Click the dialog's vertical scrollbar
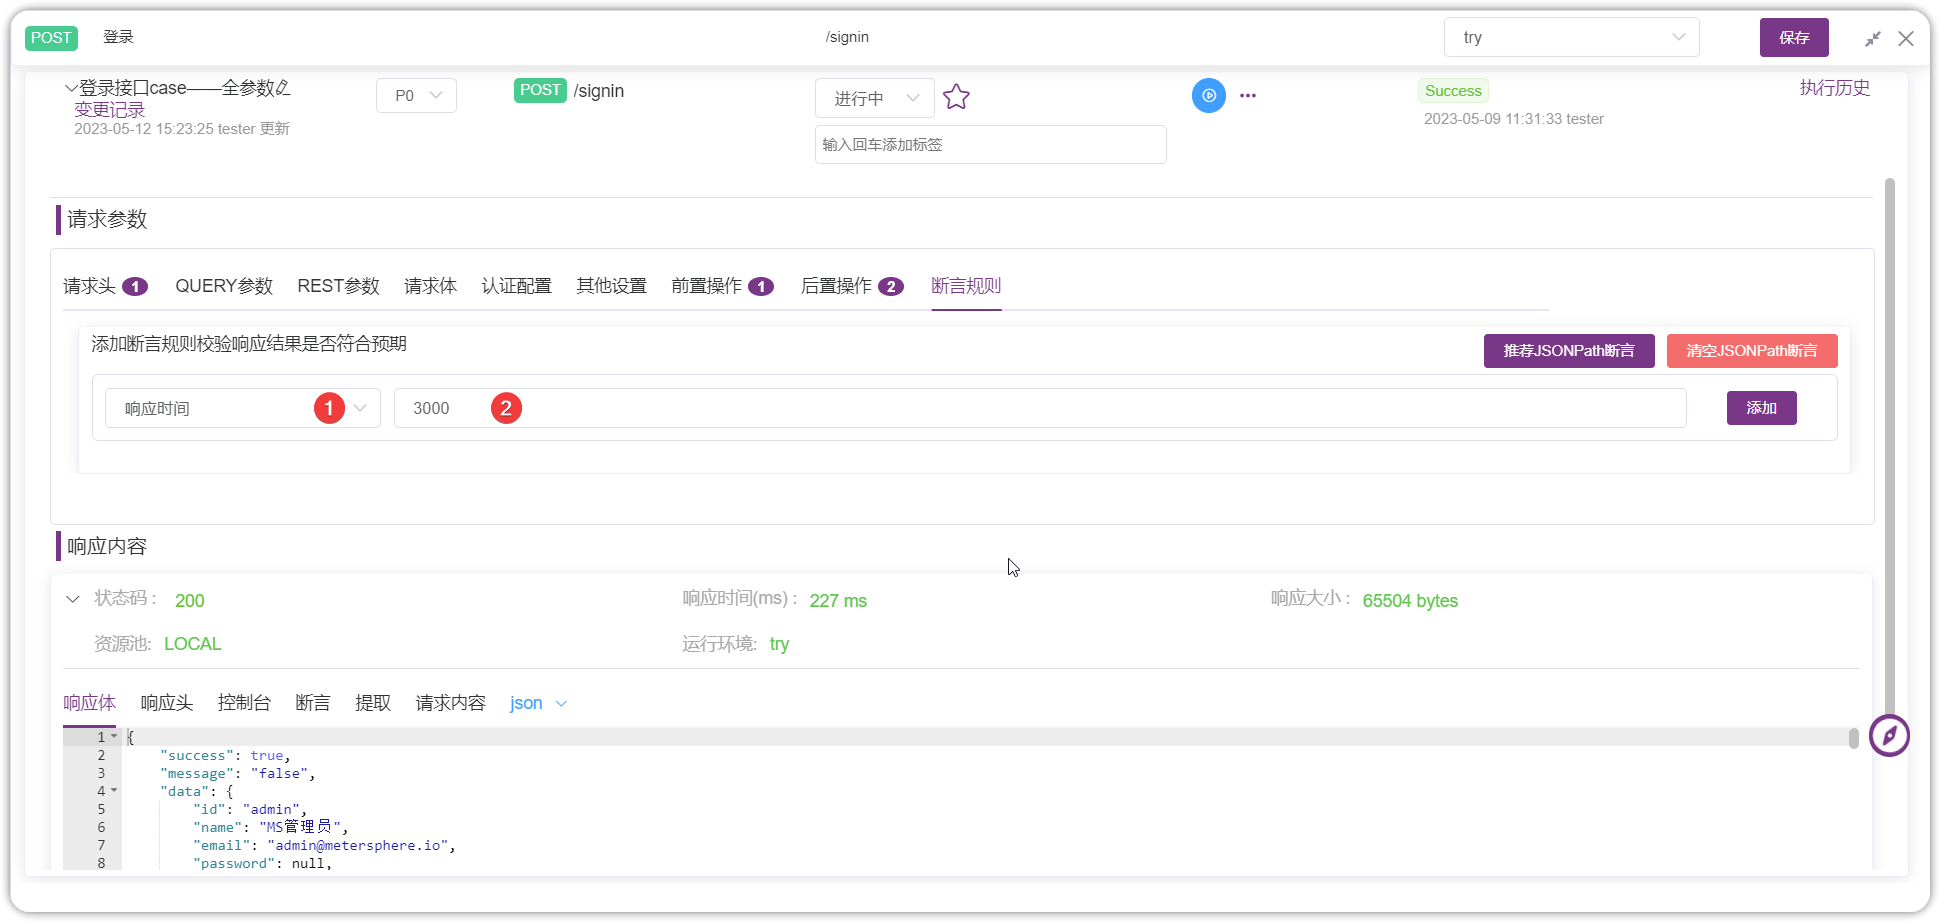Viewport: 1940px width, 922px height. click(1890, 450)
